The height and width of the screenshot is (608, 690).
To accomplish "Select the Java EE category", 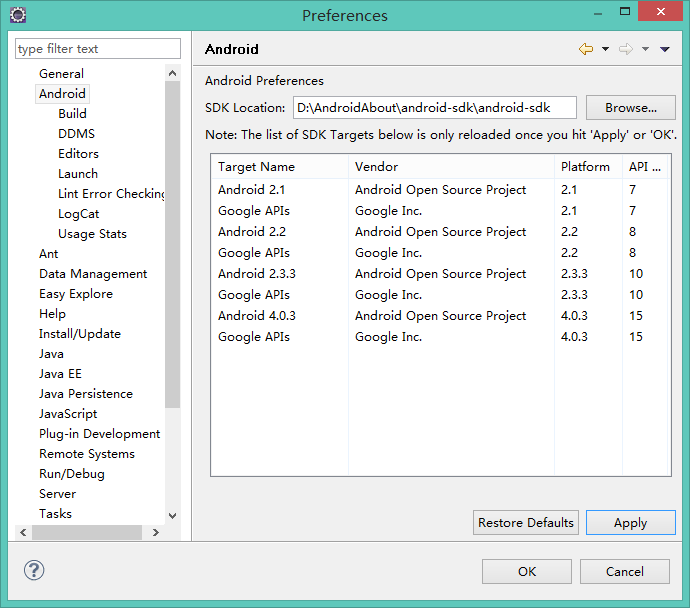I will pyautogui.click(x=60, y=374).
